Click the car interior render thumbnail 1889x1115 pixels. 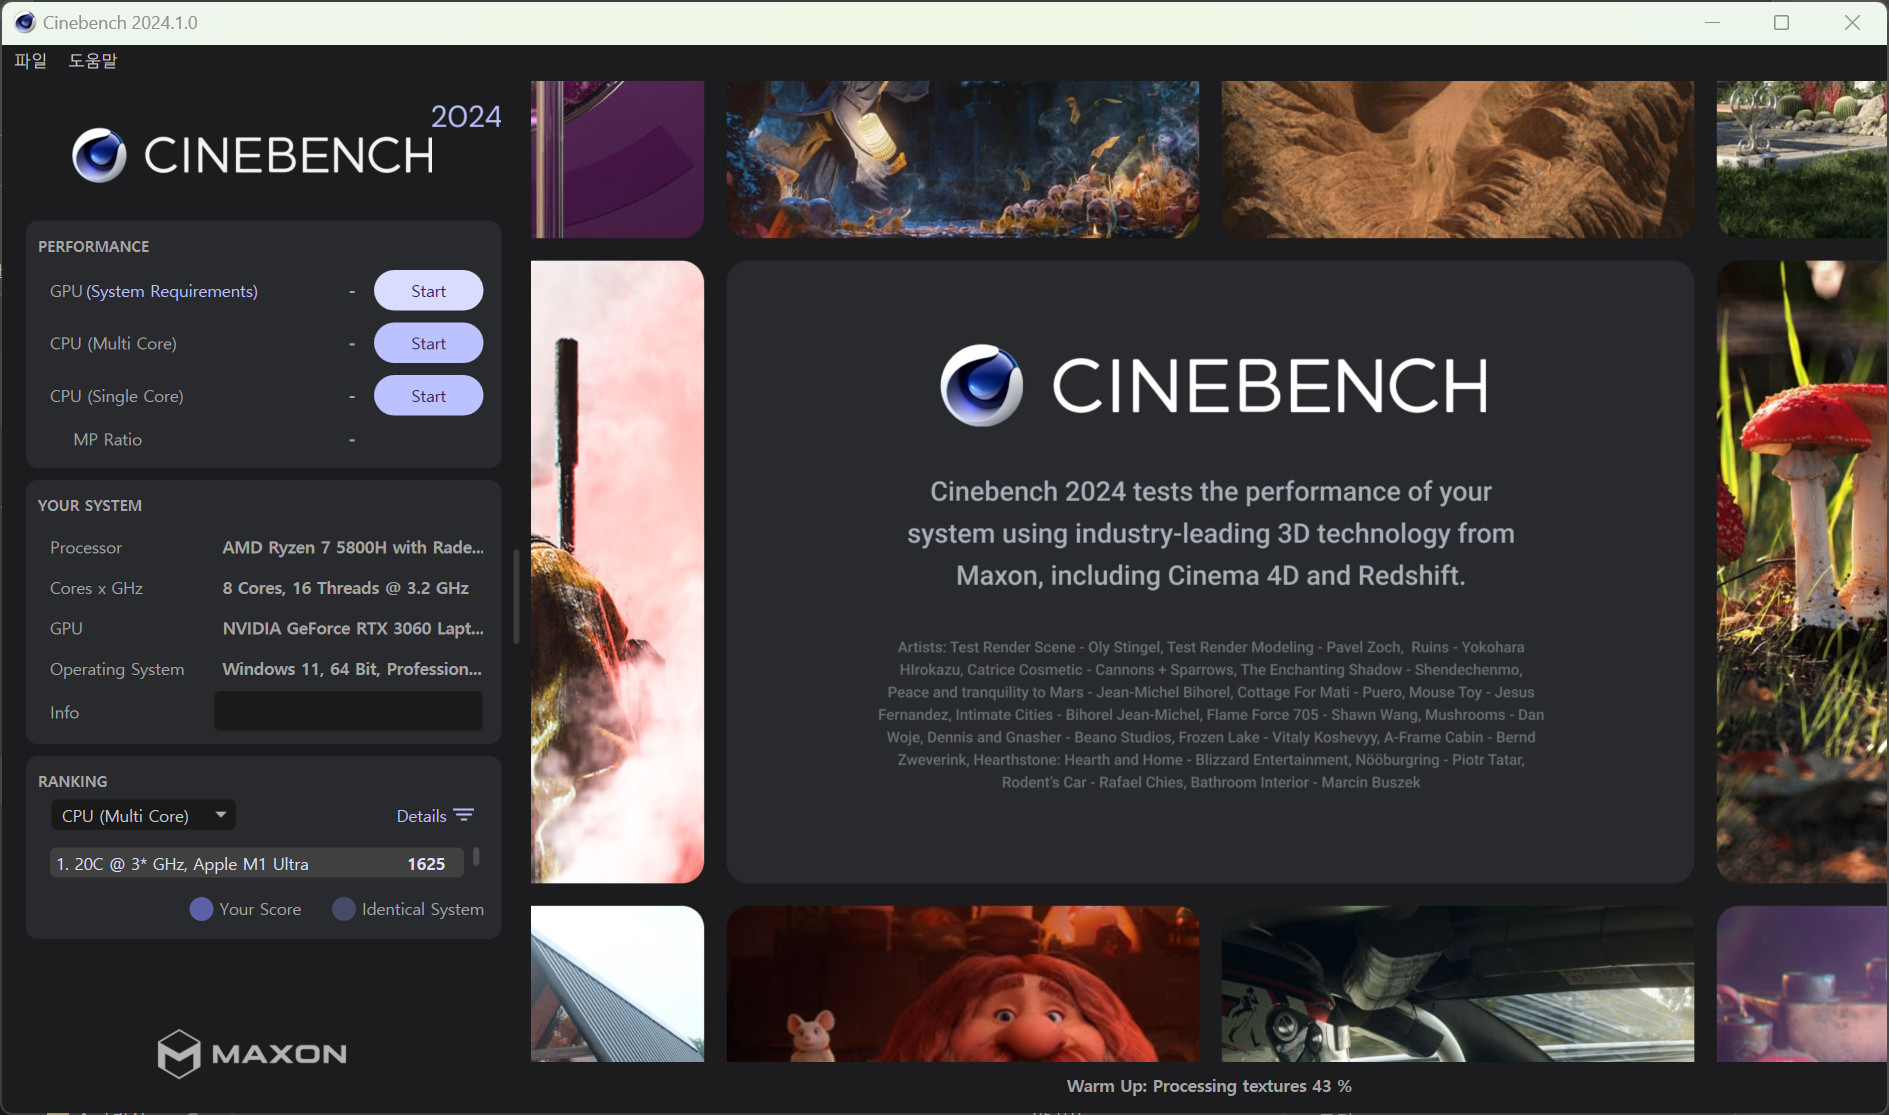(1458, 984)
